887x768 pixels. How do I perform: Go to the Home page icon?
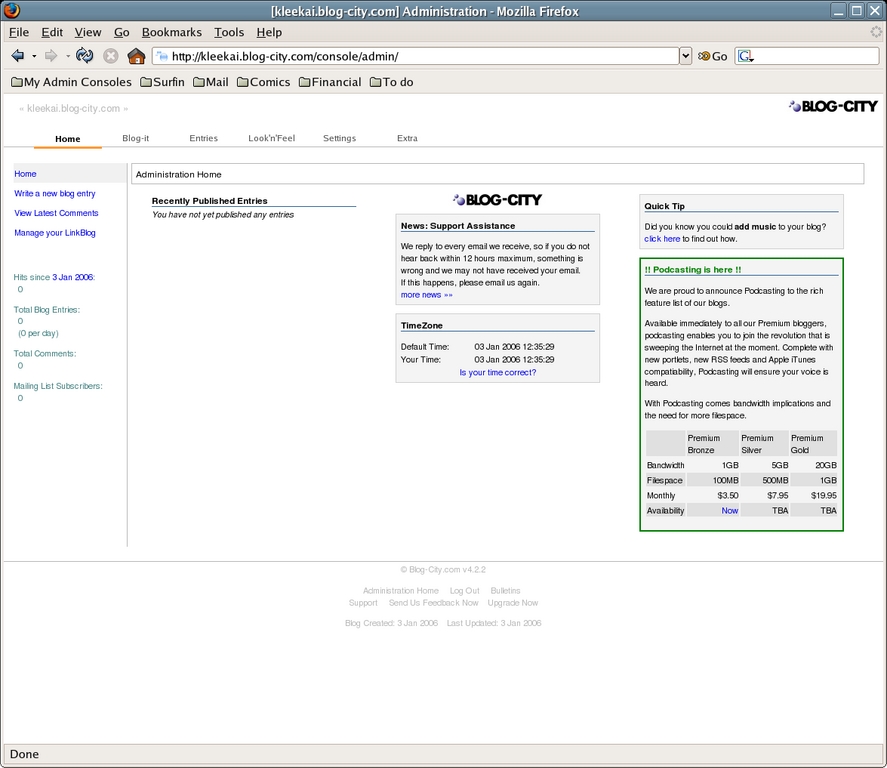[137, 56]
